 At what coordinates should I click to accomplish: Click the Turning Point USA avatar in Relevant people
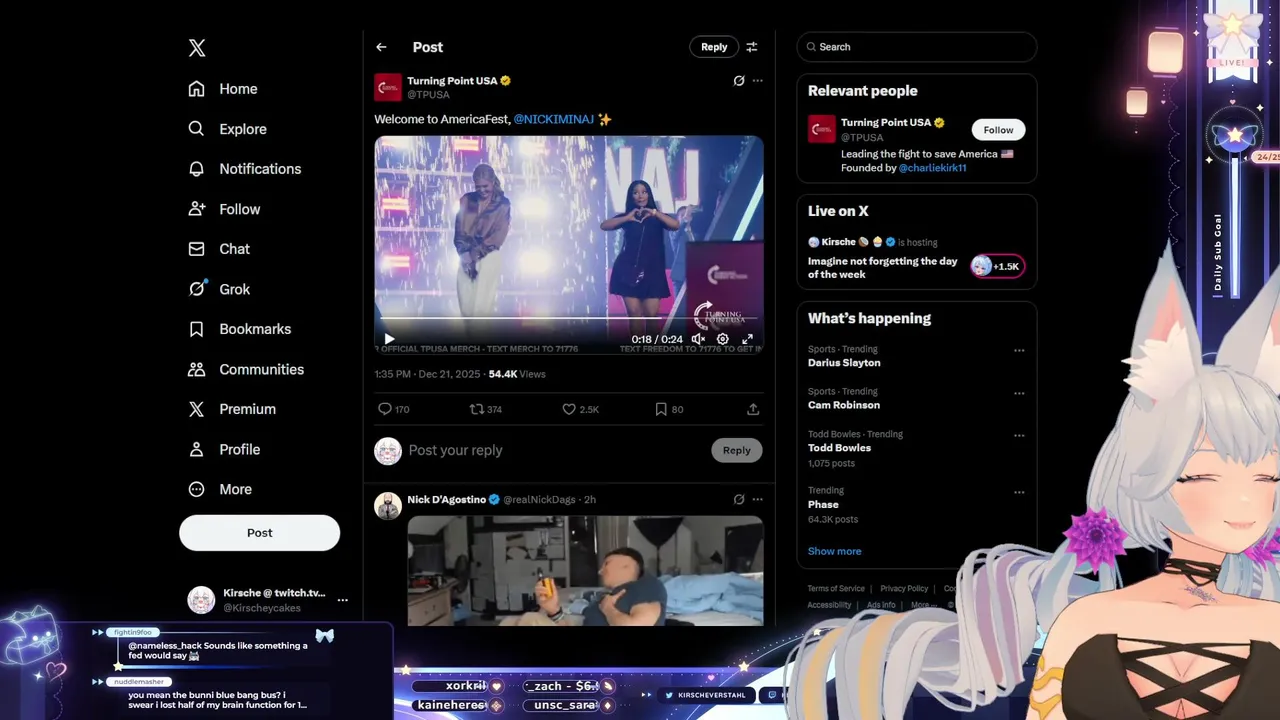[822, 129]
